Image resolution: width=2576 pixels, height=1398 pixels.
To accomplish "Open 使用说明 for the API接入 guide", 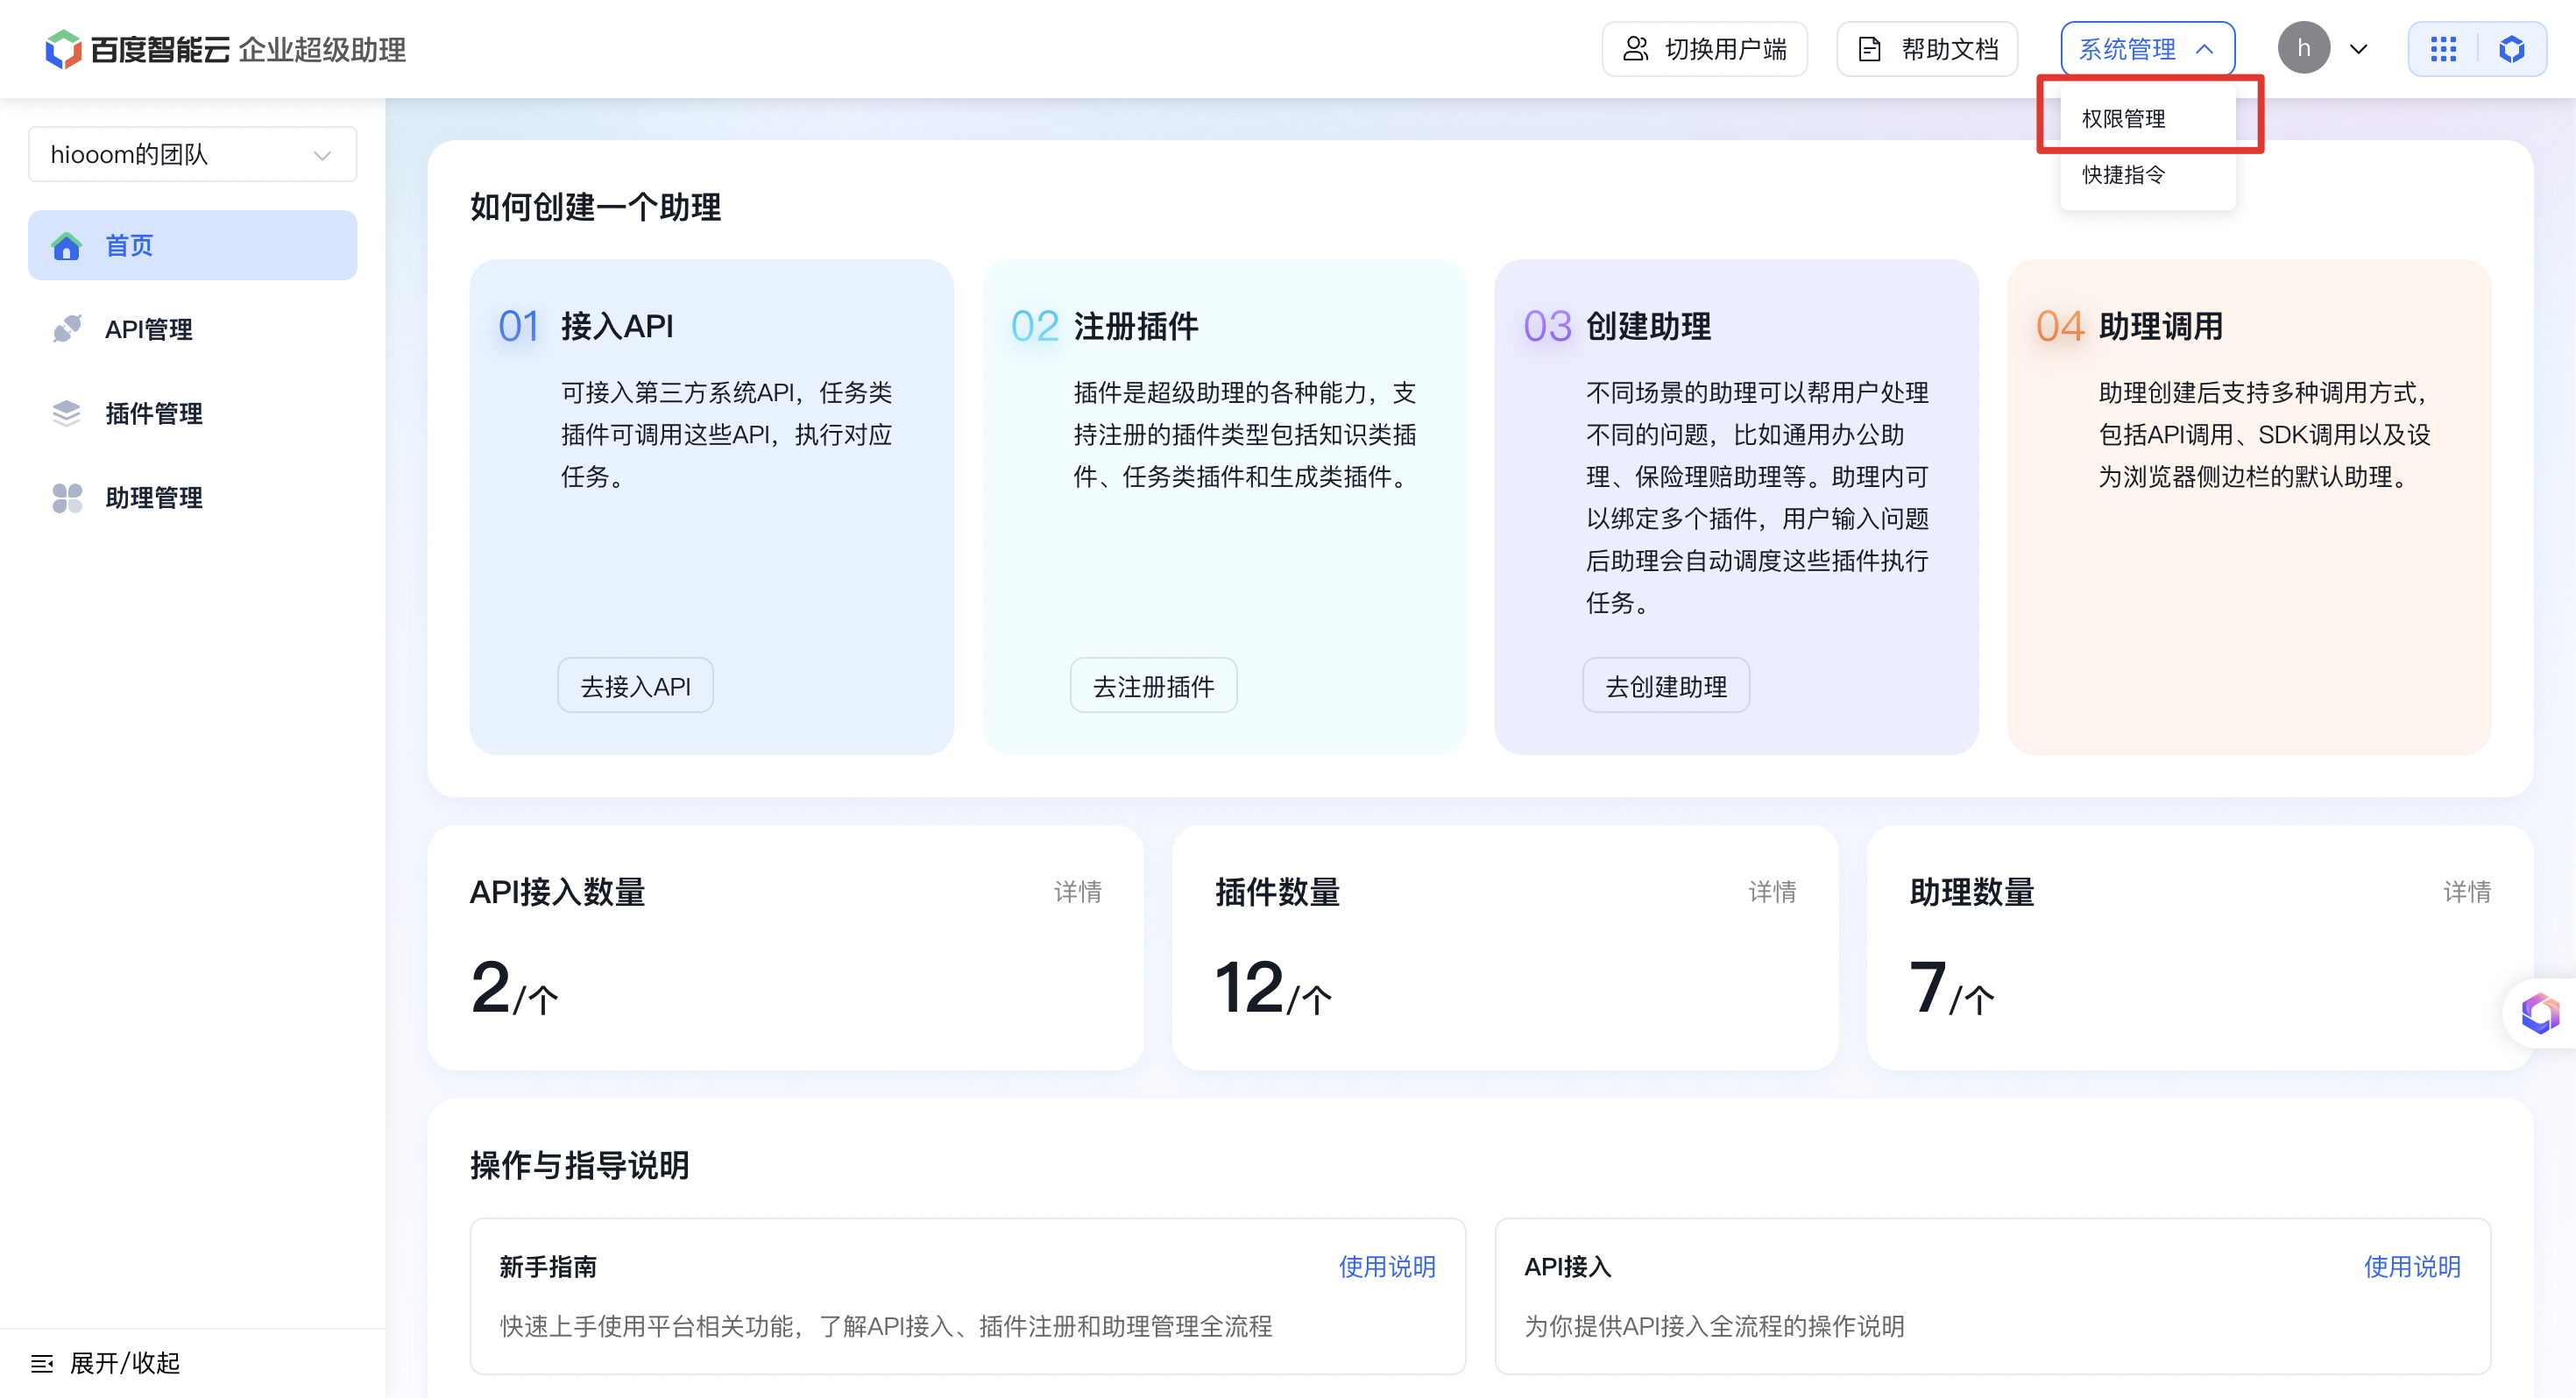I will pyautogui.click(x=2412, y=1267).
